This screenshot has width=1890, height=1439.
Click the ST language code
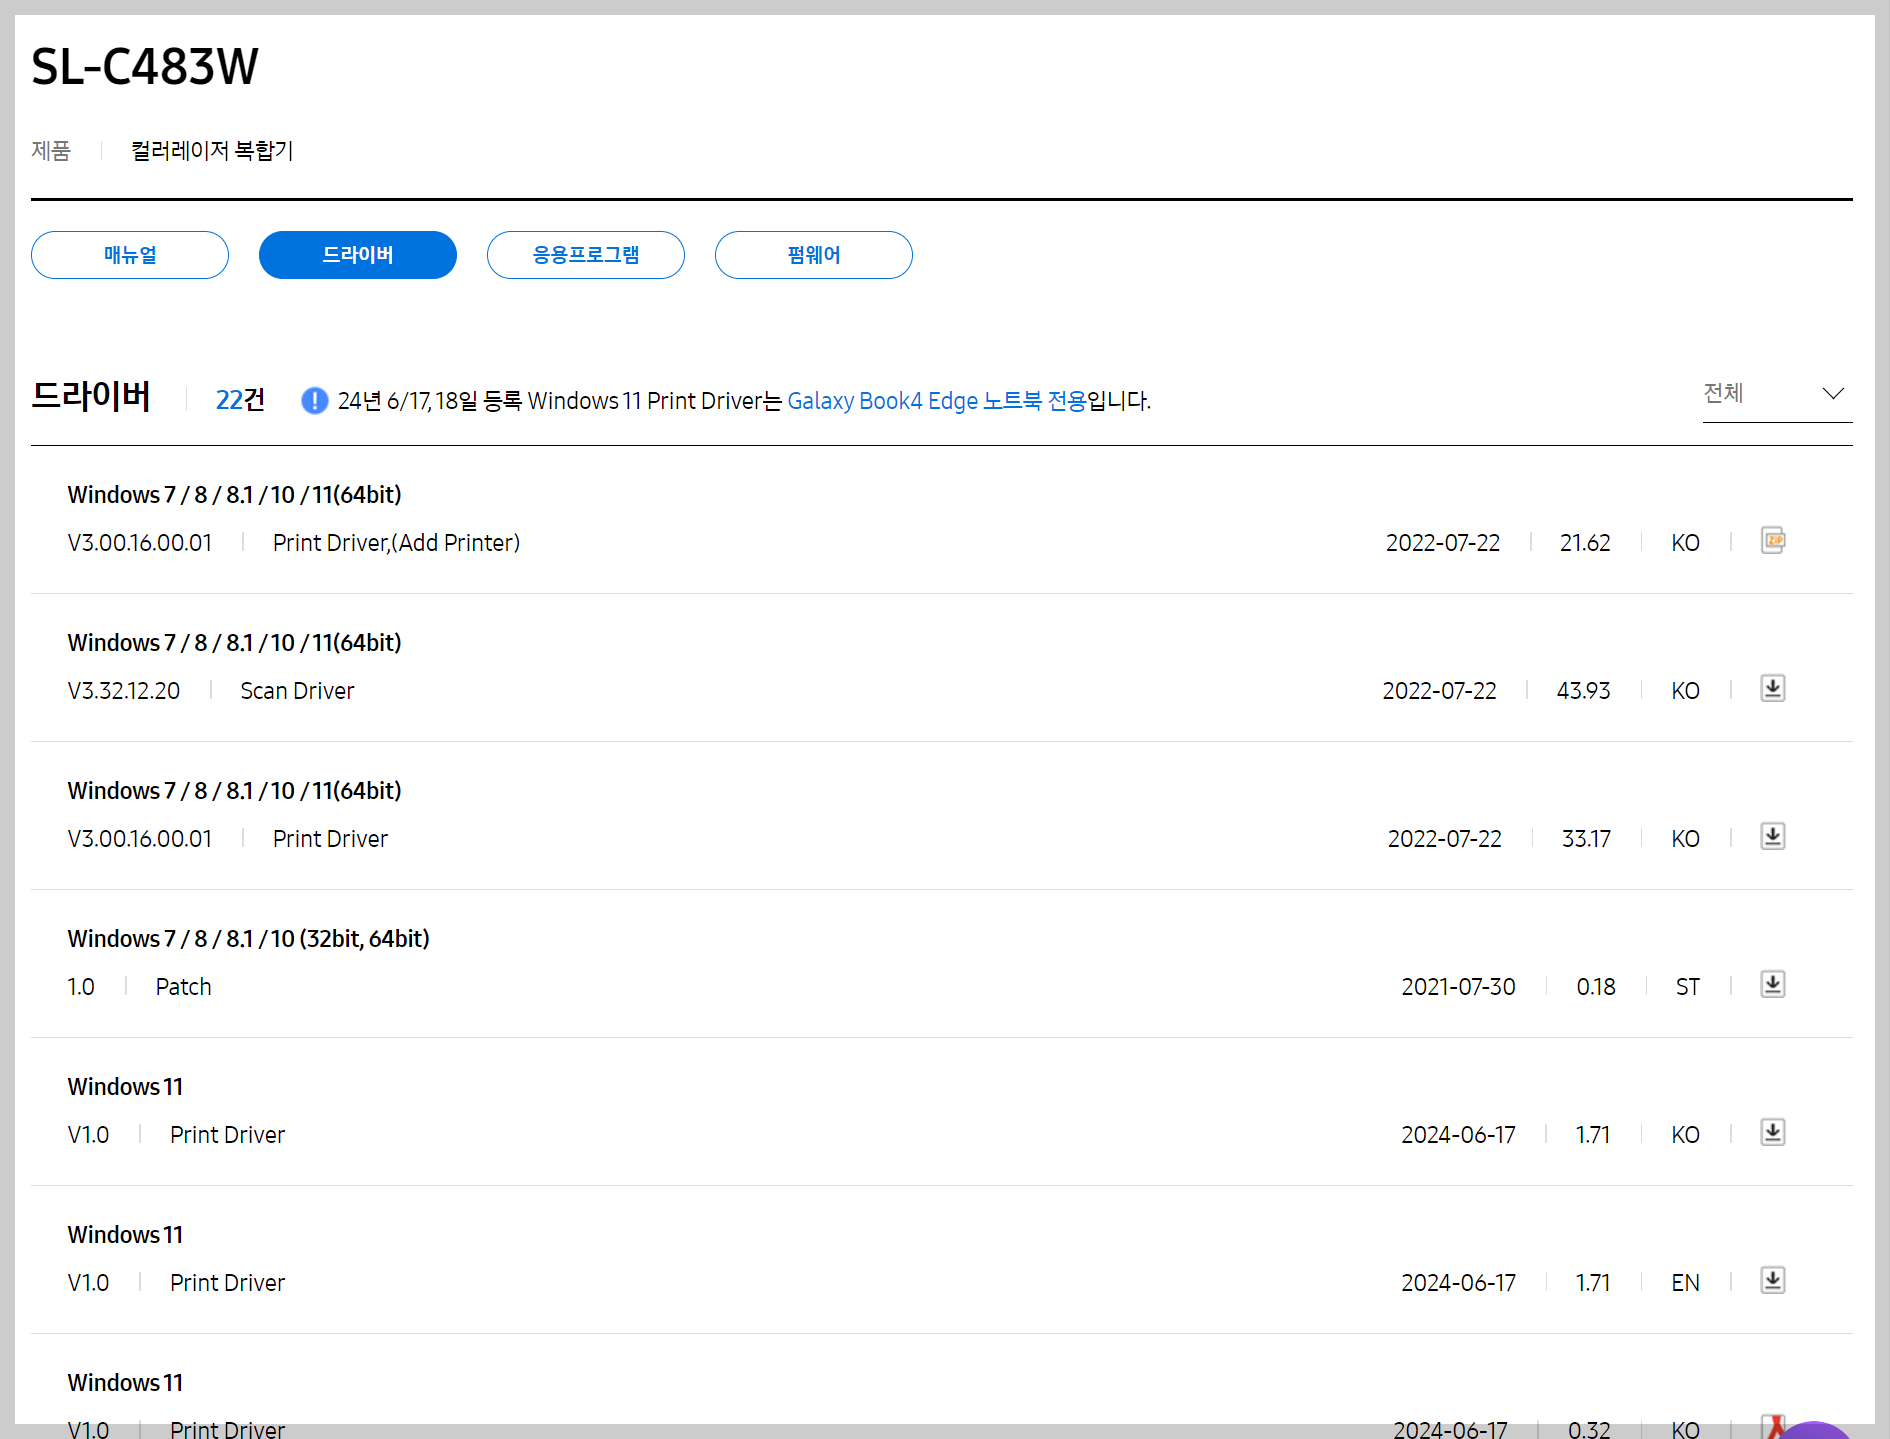click(x=1687, y=987)
